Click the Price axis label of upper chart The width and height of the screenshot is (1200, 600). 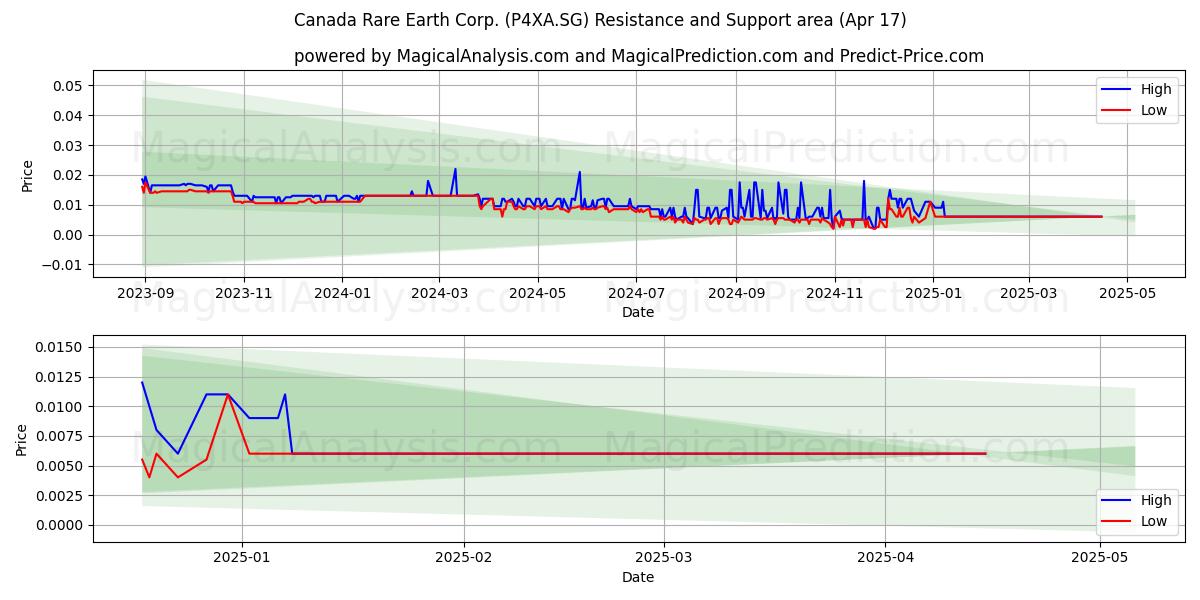click(27, 174)
